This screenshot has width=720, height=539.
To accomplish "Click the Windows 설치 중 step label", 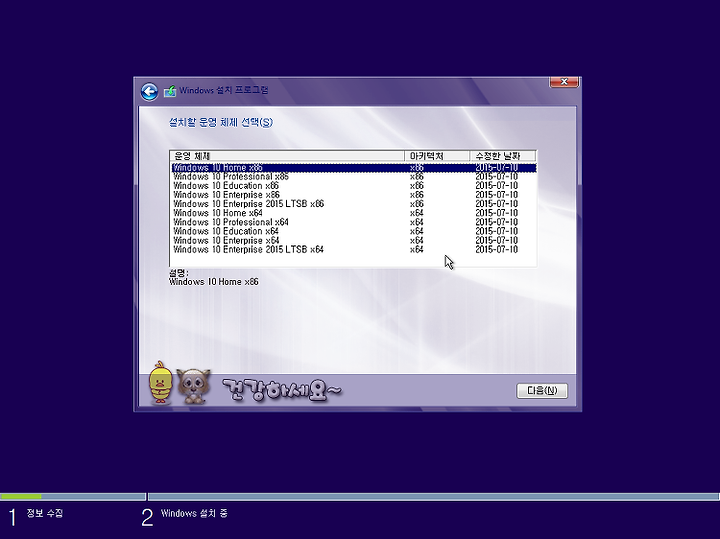I will [194, 513].
